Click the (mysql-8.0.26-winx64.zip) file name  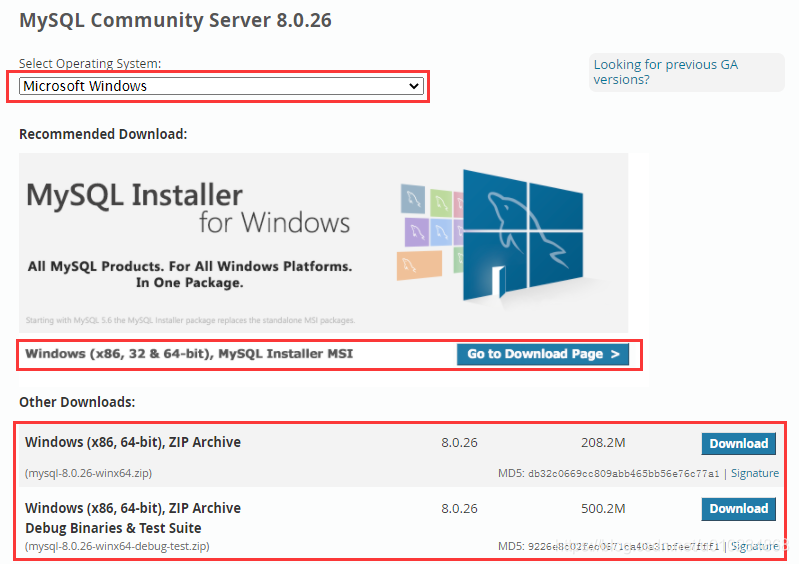tap(88, 473)
